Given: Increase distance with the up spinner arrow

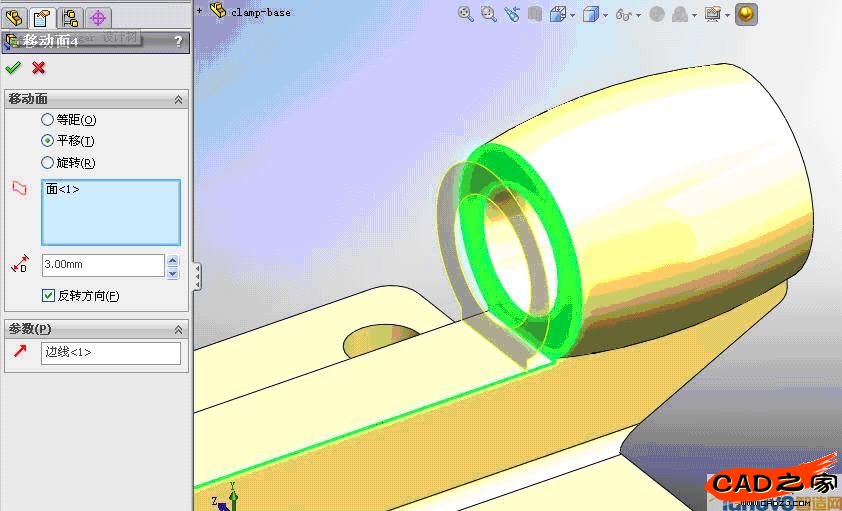Looking at the screenshot, I should click(172, 261).
